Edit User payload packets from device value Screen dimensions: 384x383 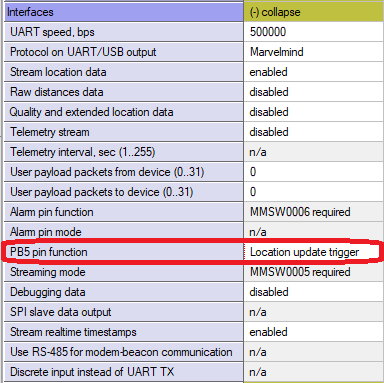[313, 172]
